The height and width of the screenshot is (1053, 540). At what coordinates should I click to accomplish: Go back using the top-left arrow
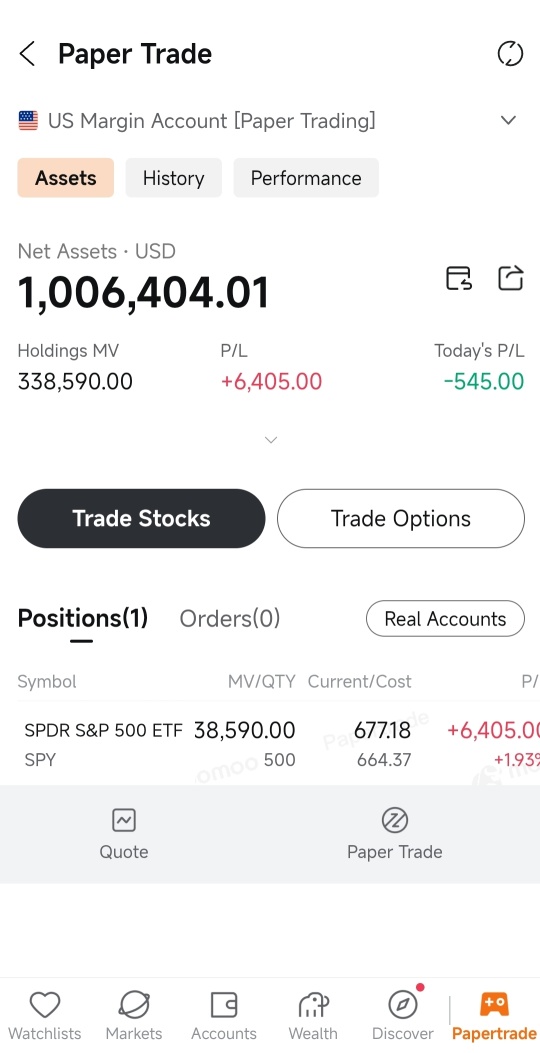[27, 54]
